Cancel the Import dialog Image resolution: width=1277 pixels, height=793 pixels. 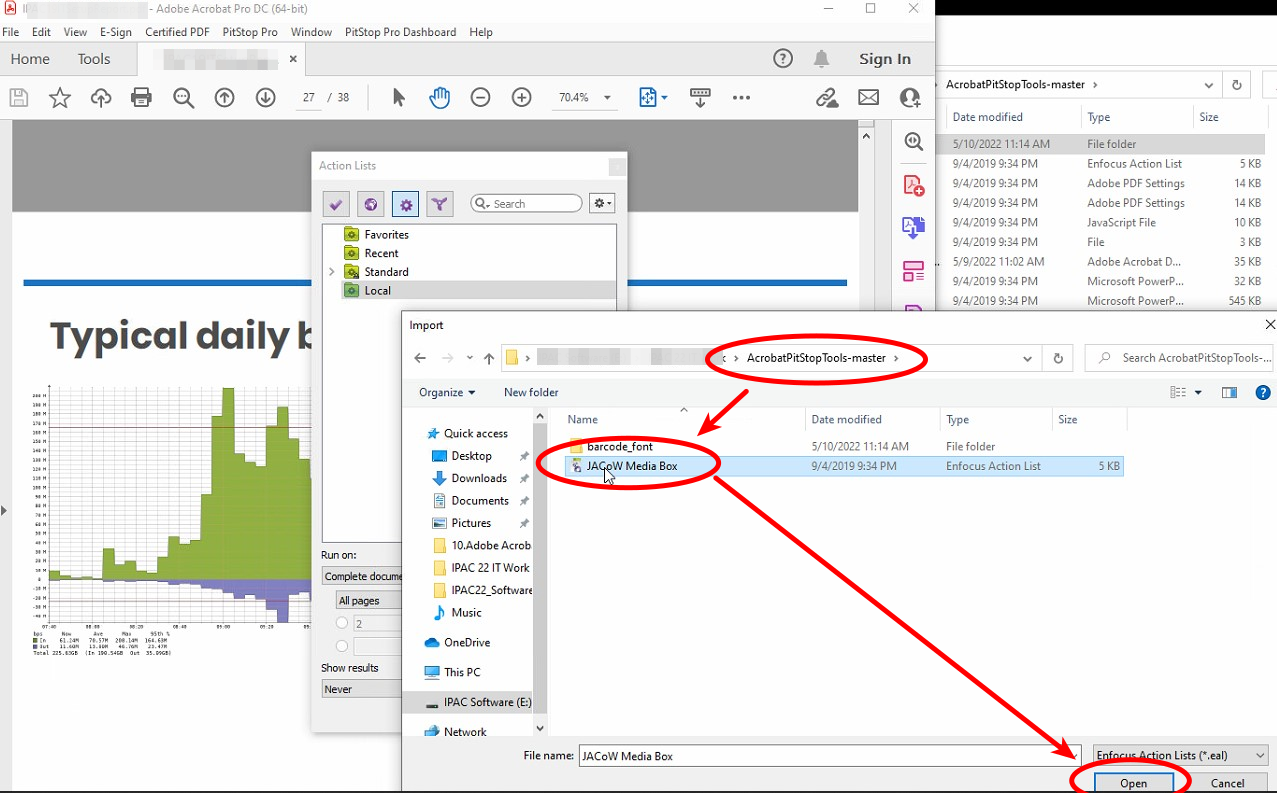(1227, 784)
